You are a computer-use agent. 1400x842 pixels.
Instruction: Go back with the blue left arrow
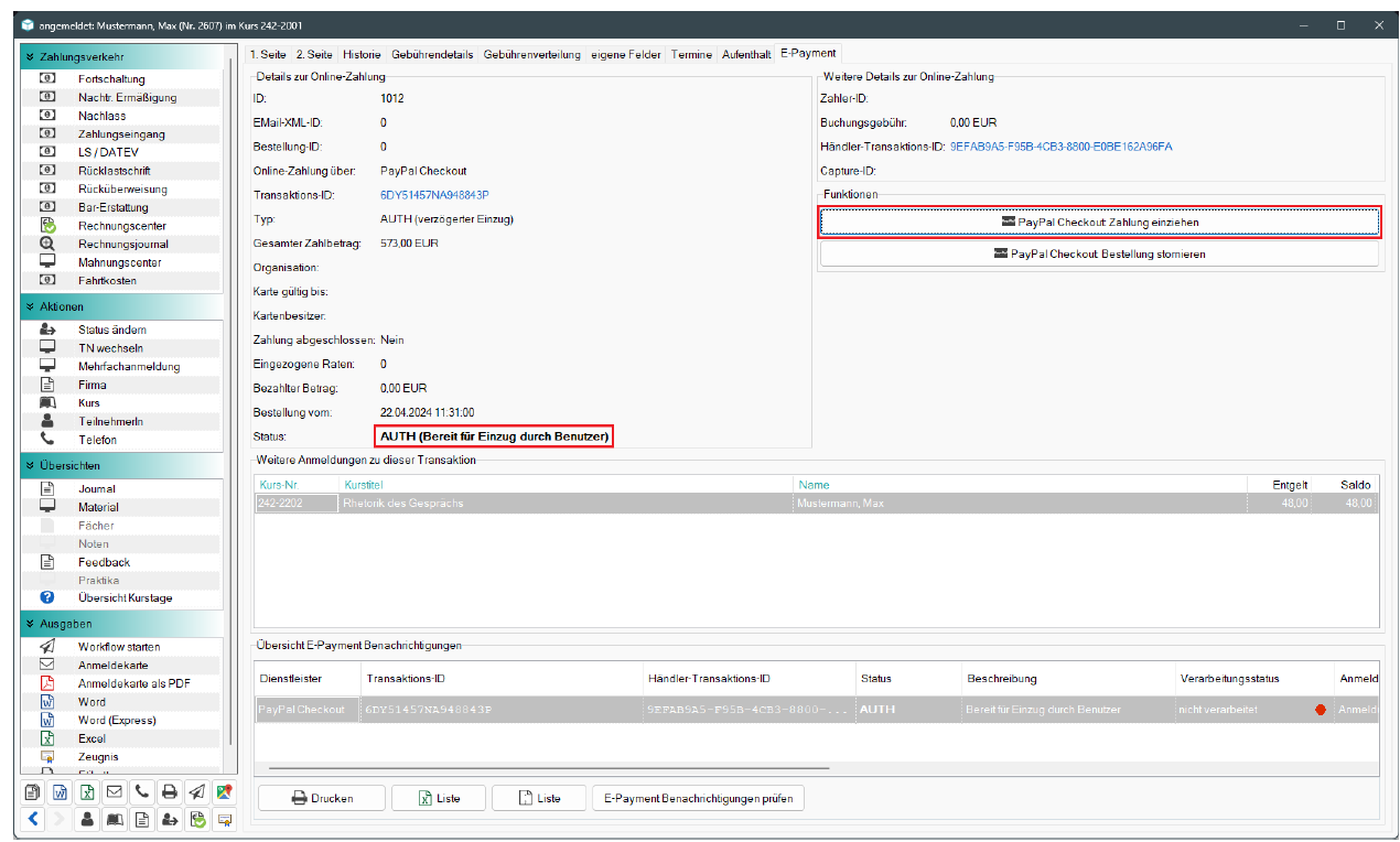tap(33, 819)
